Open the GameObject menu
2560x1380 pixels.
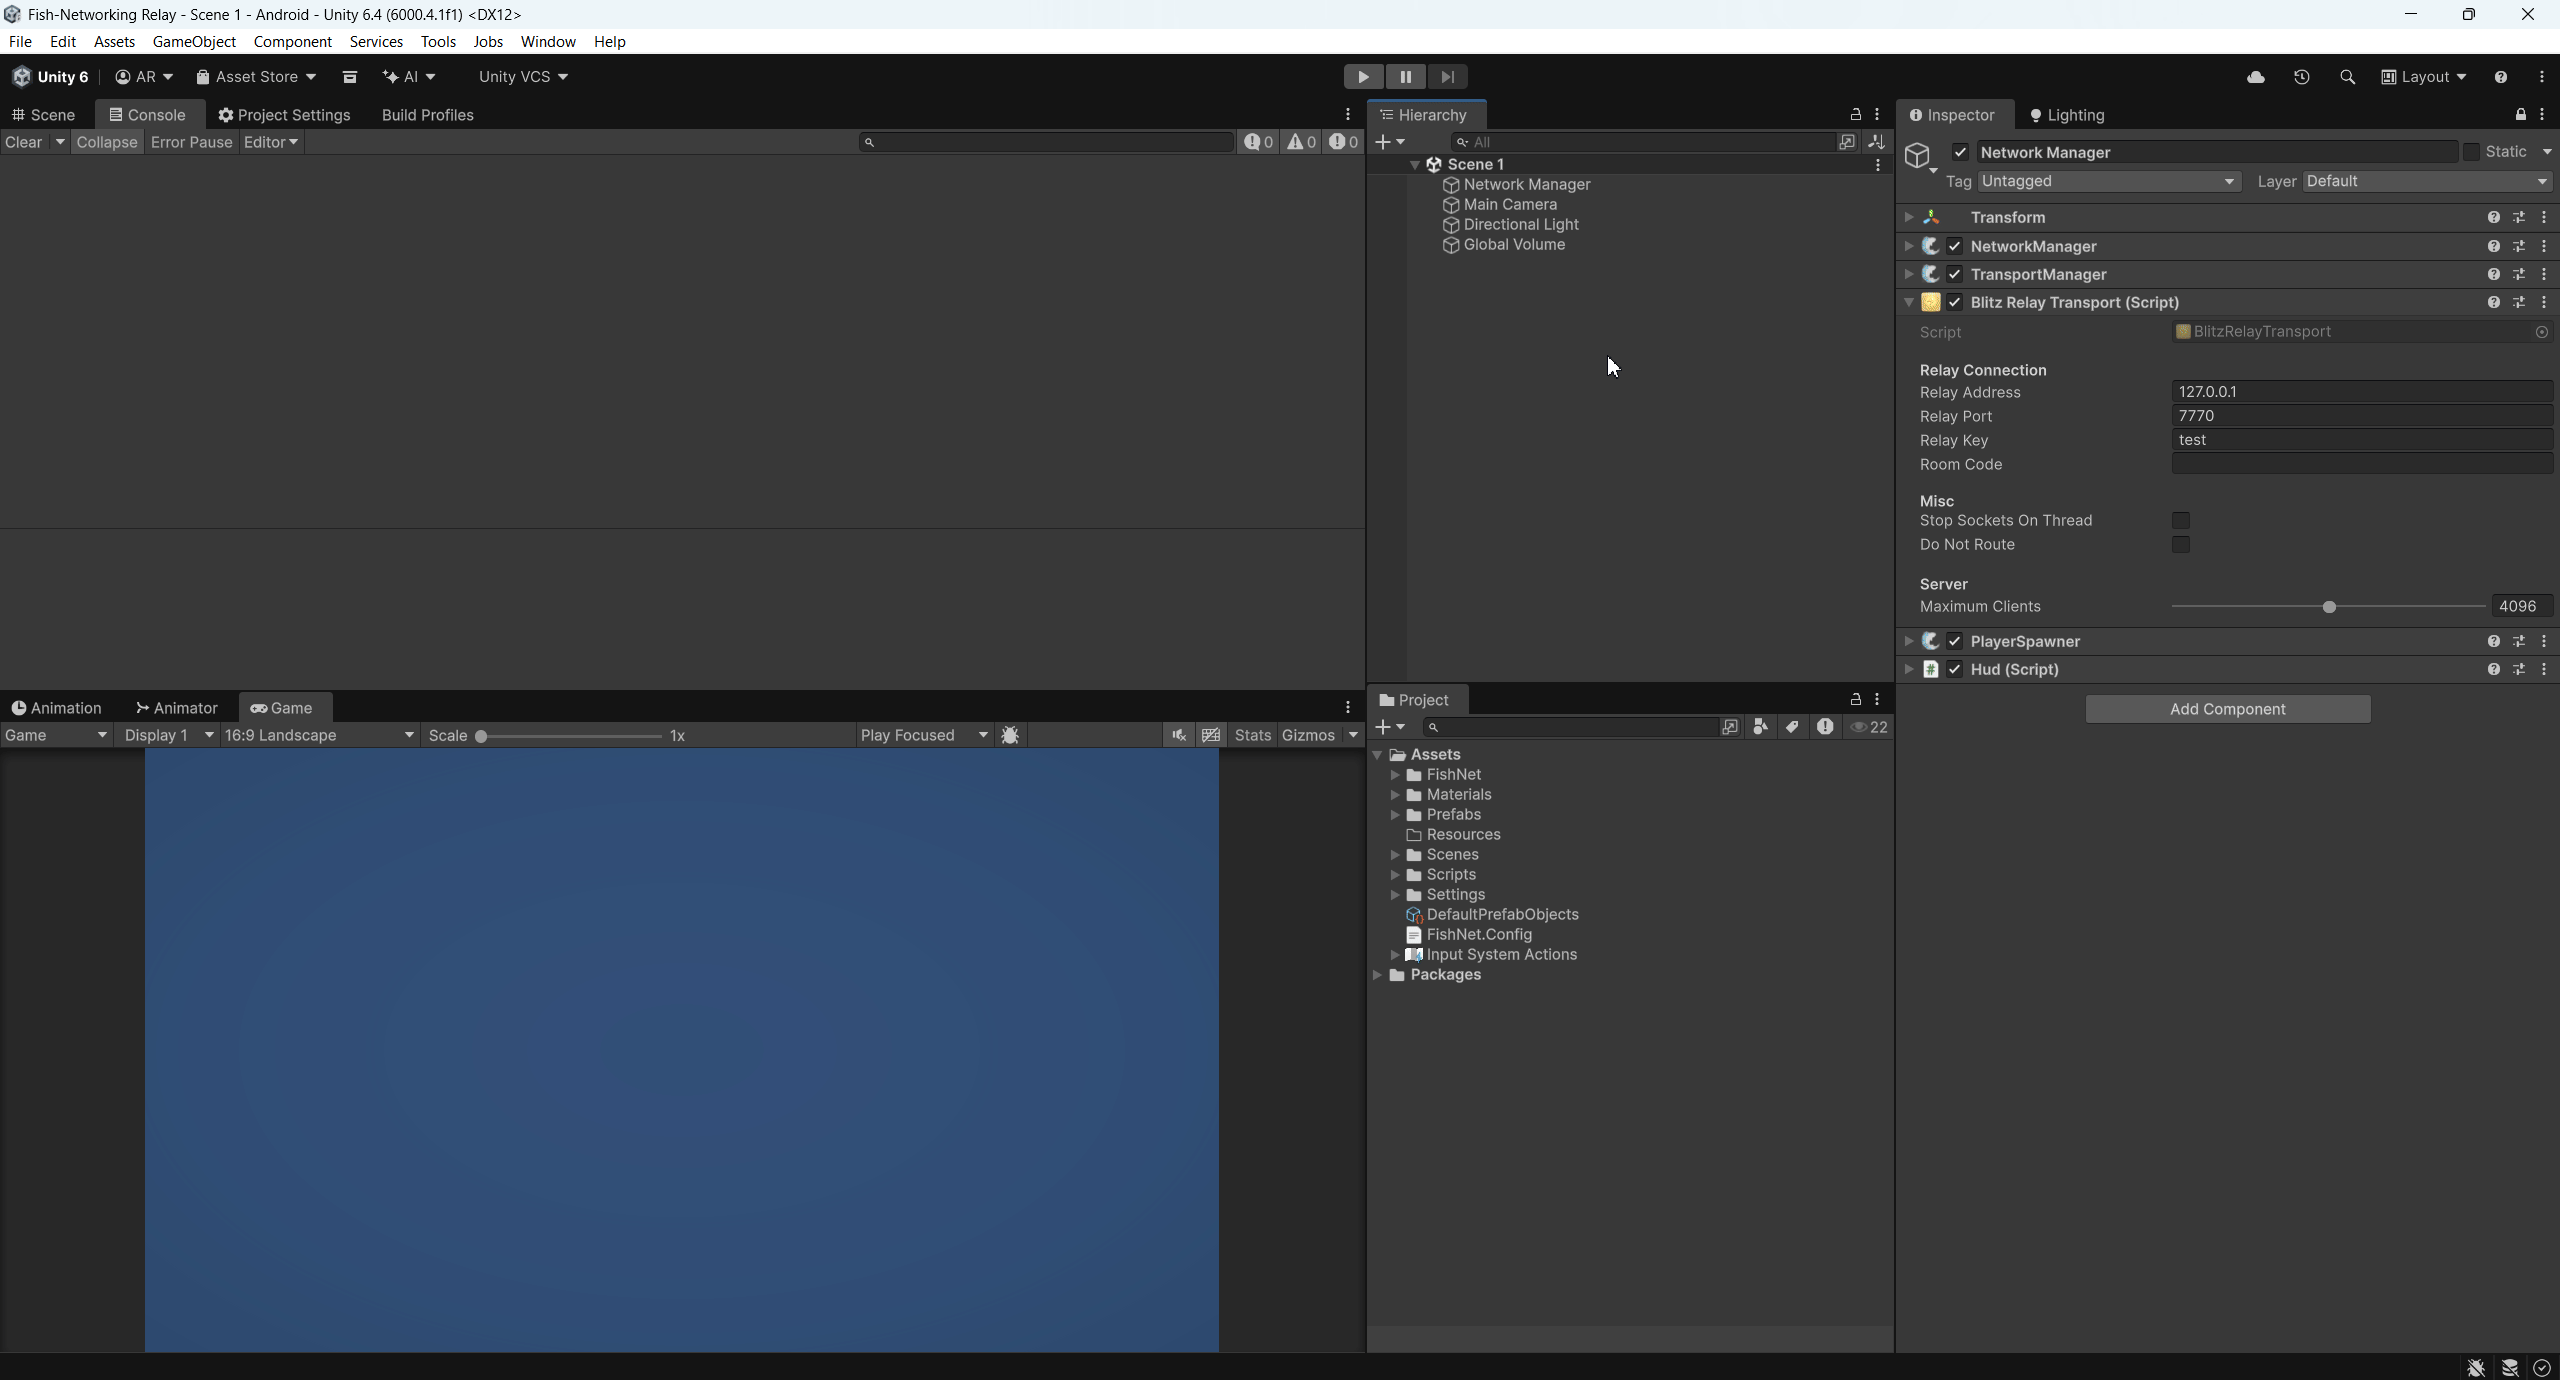point(195,41)
